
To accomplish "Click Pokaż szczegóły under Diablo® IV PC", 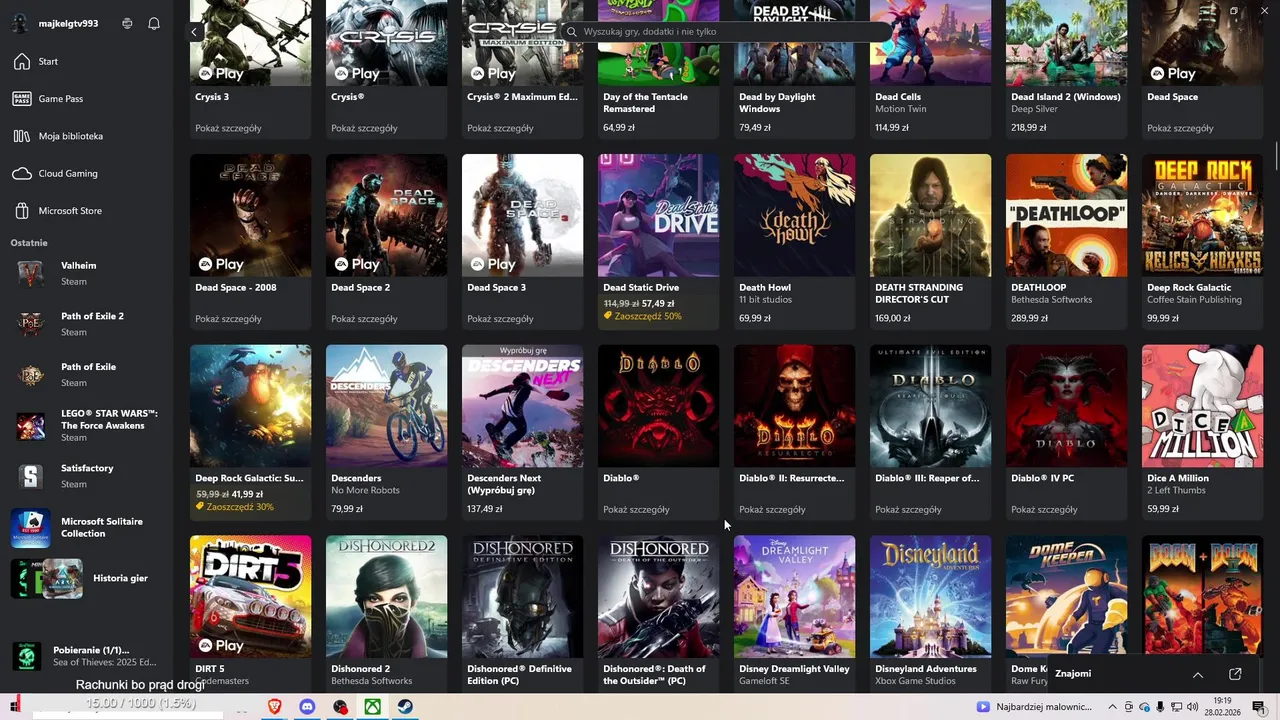I will click(1044, 509).
